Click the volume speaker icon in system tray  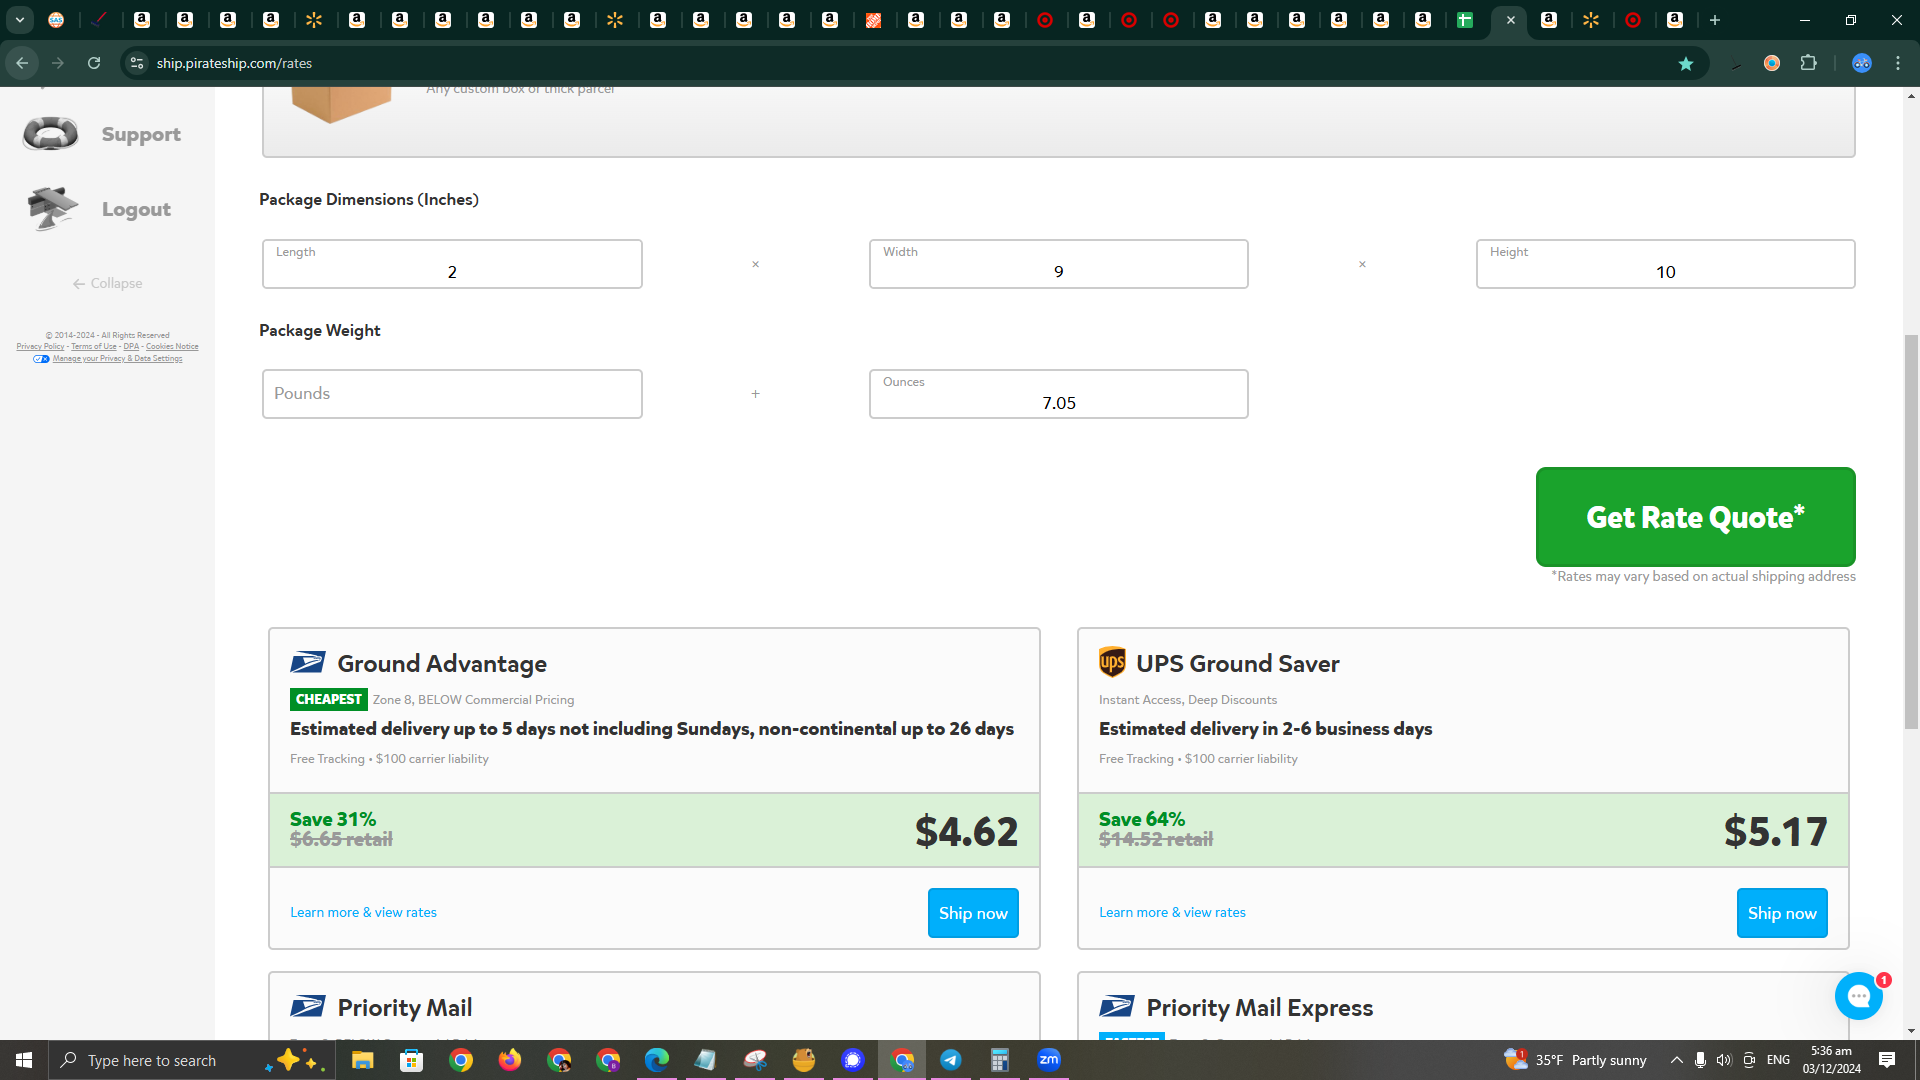[x=1723, y=1060]
